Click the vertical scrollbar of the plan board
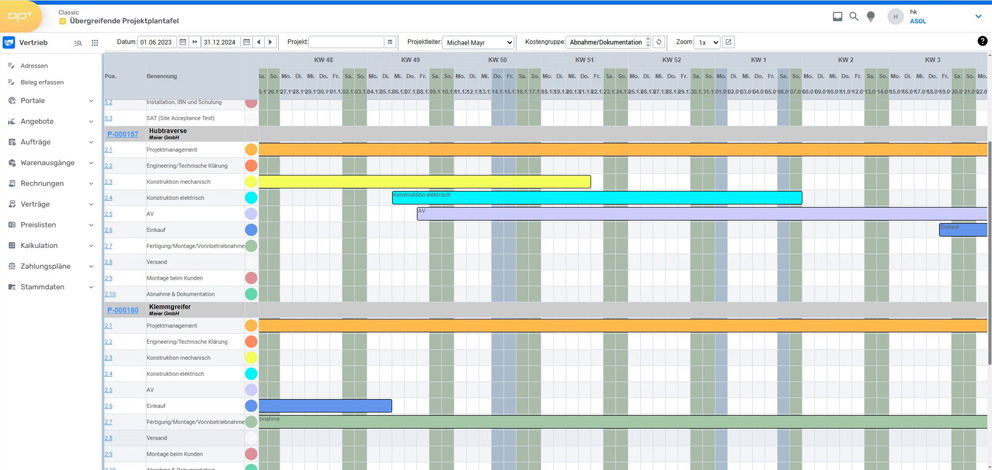 point(989,253)
